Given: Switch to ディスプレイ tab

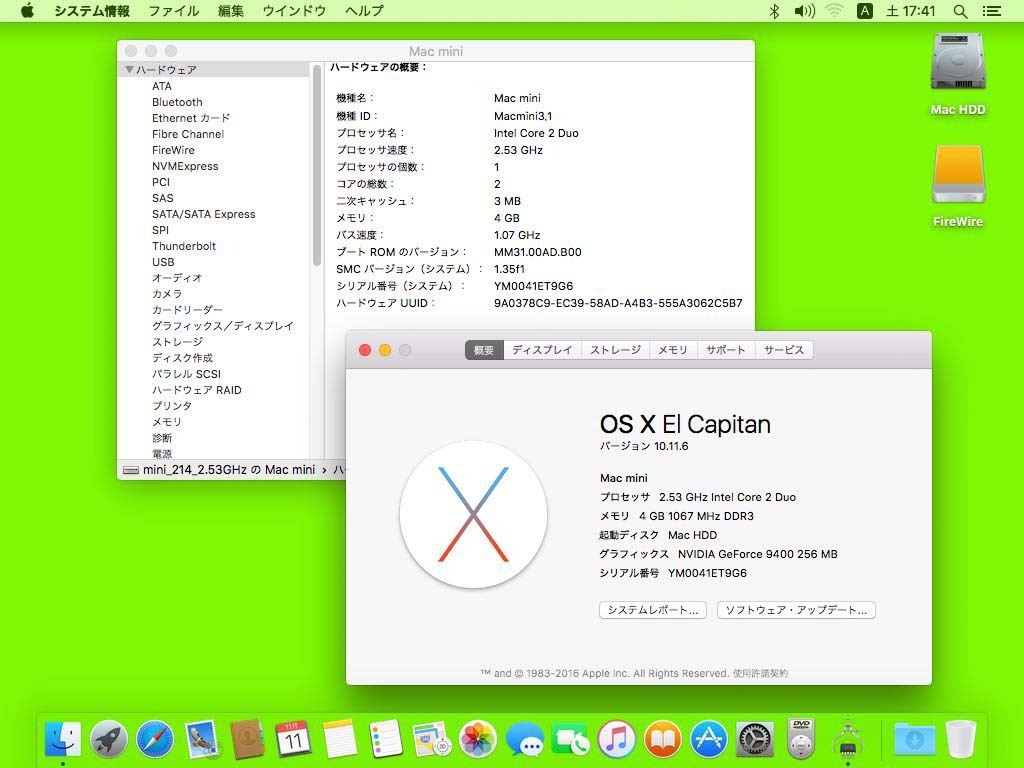Looking at the screenshot, I should point(542,350).
